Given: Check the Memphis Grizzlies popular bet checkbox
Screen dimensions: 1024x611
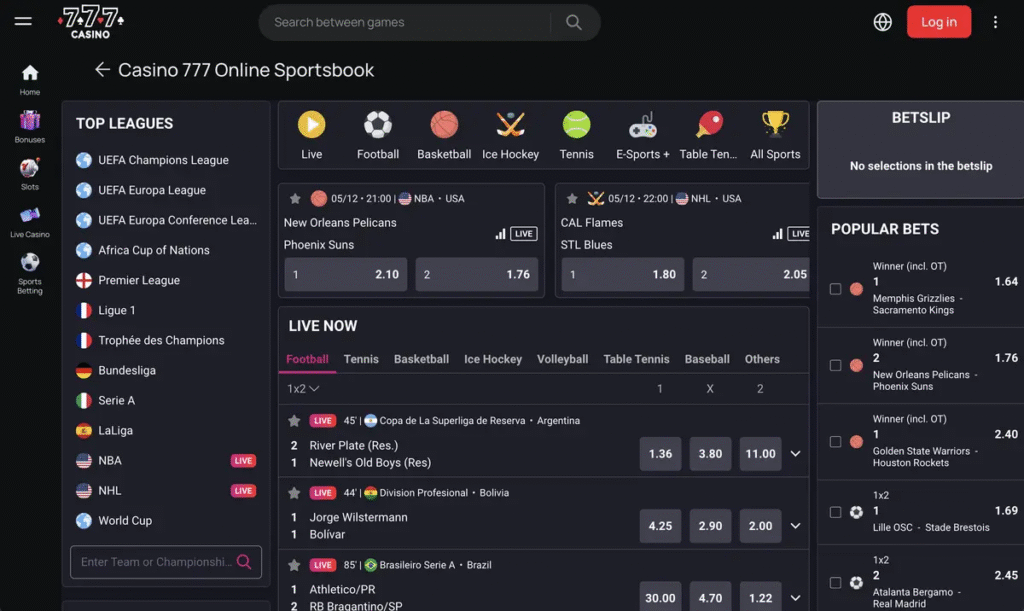Looking at the screenshot, I should click(837, 290).
